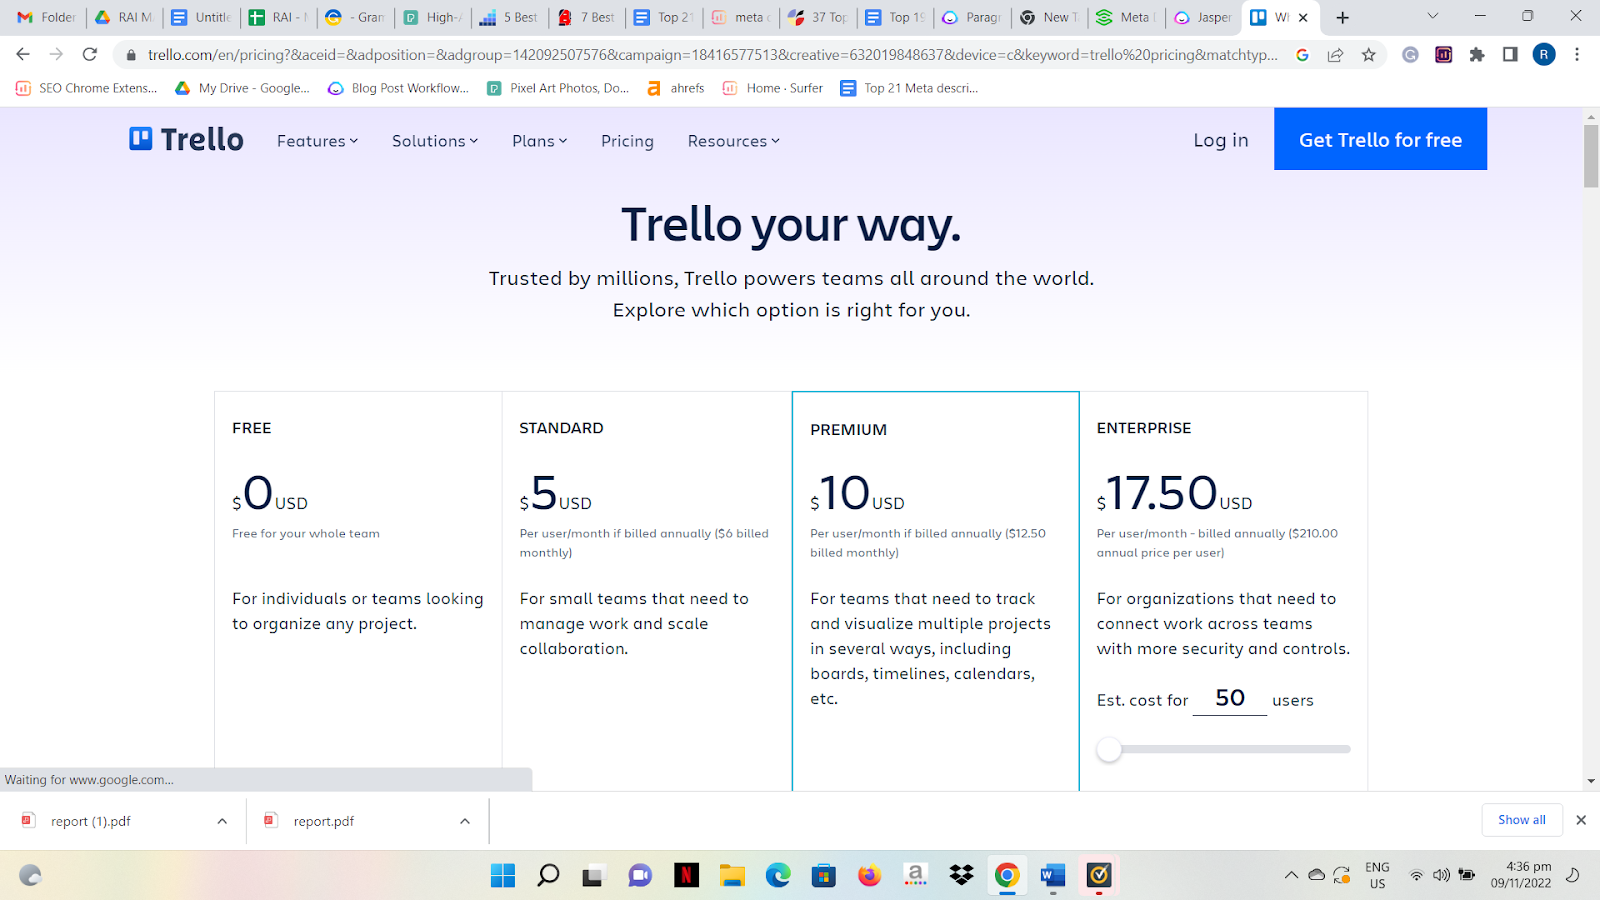The height and width of the screenshot is (900, 1600).
Task: Show hidden system tray icons
Action: pyautogui.click(x=1291, y=876)
